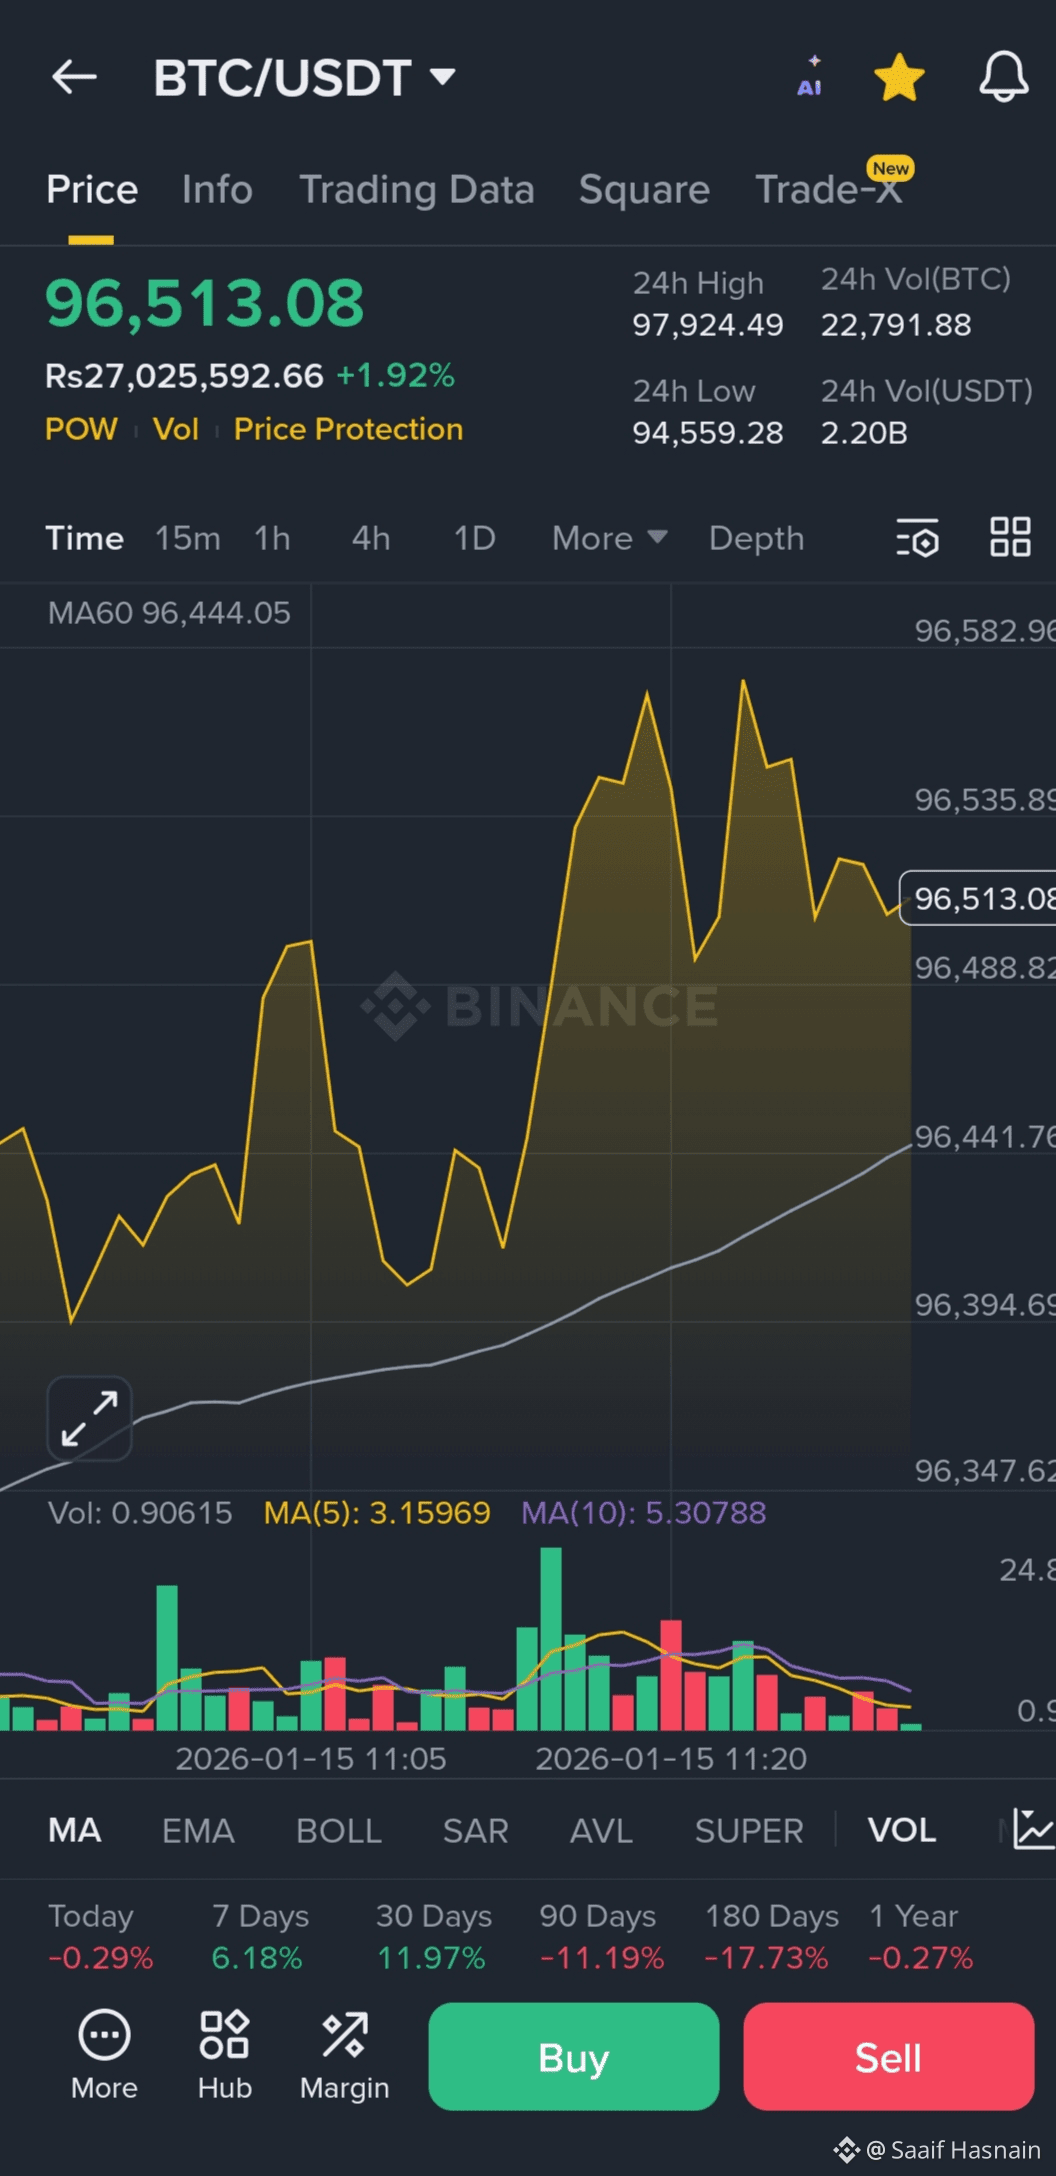Screen dimensions: 1056x2176
Task: Expand the More timeframes dropdown
Action: tap(609, 538)
